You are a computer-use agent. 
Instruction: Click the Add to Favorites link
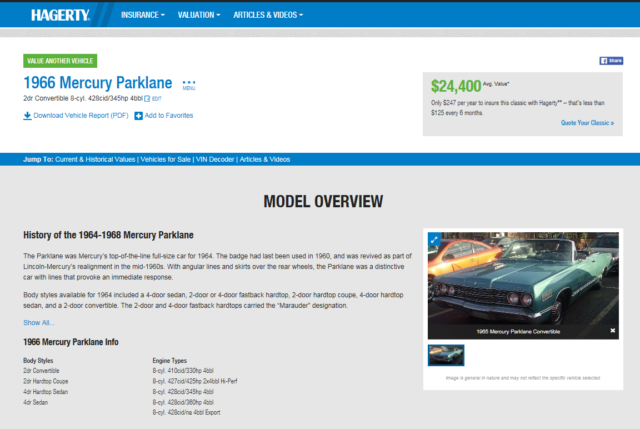pos(169,116)
